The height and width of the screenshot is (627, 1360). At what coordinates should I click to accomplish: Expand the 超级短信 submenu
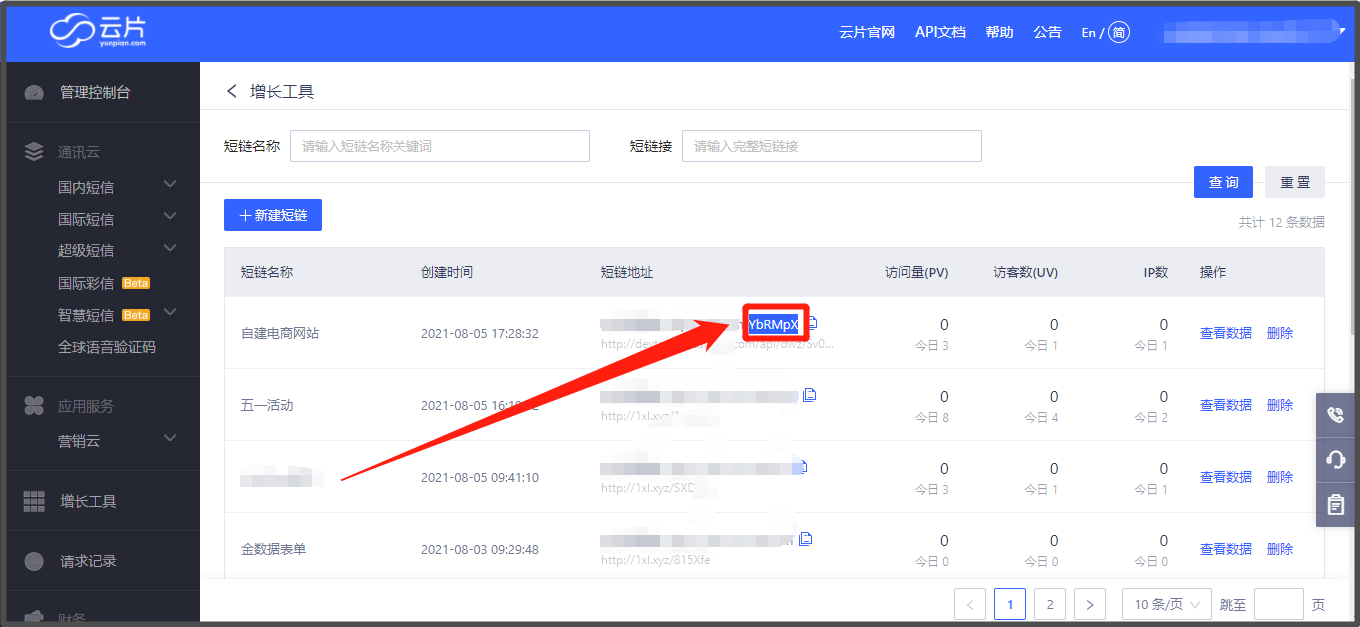170,248
